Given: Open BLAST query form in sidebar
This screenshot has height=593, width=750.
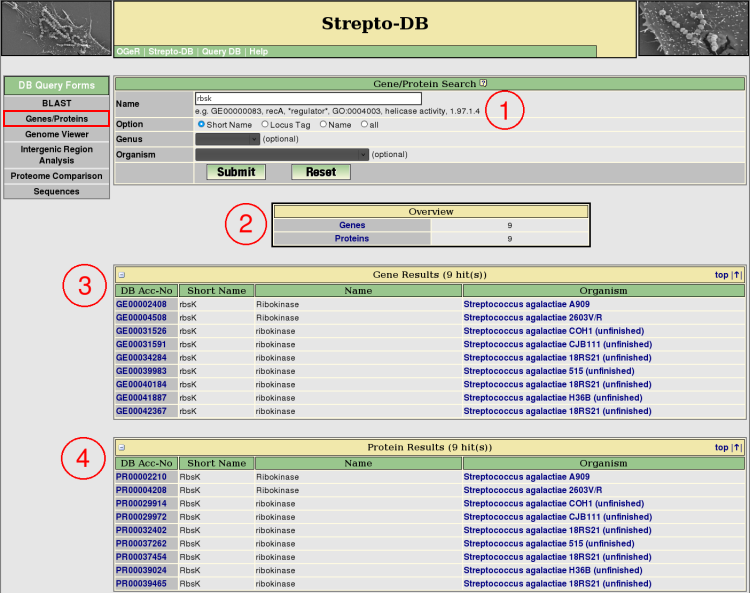Looking at the screenshot, I should [x=56, y=103].
